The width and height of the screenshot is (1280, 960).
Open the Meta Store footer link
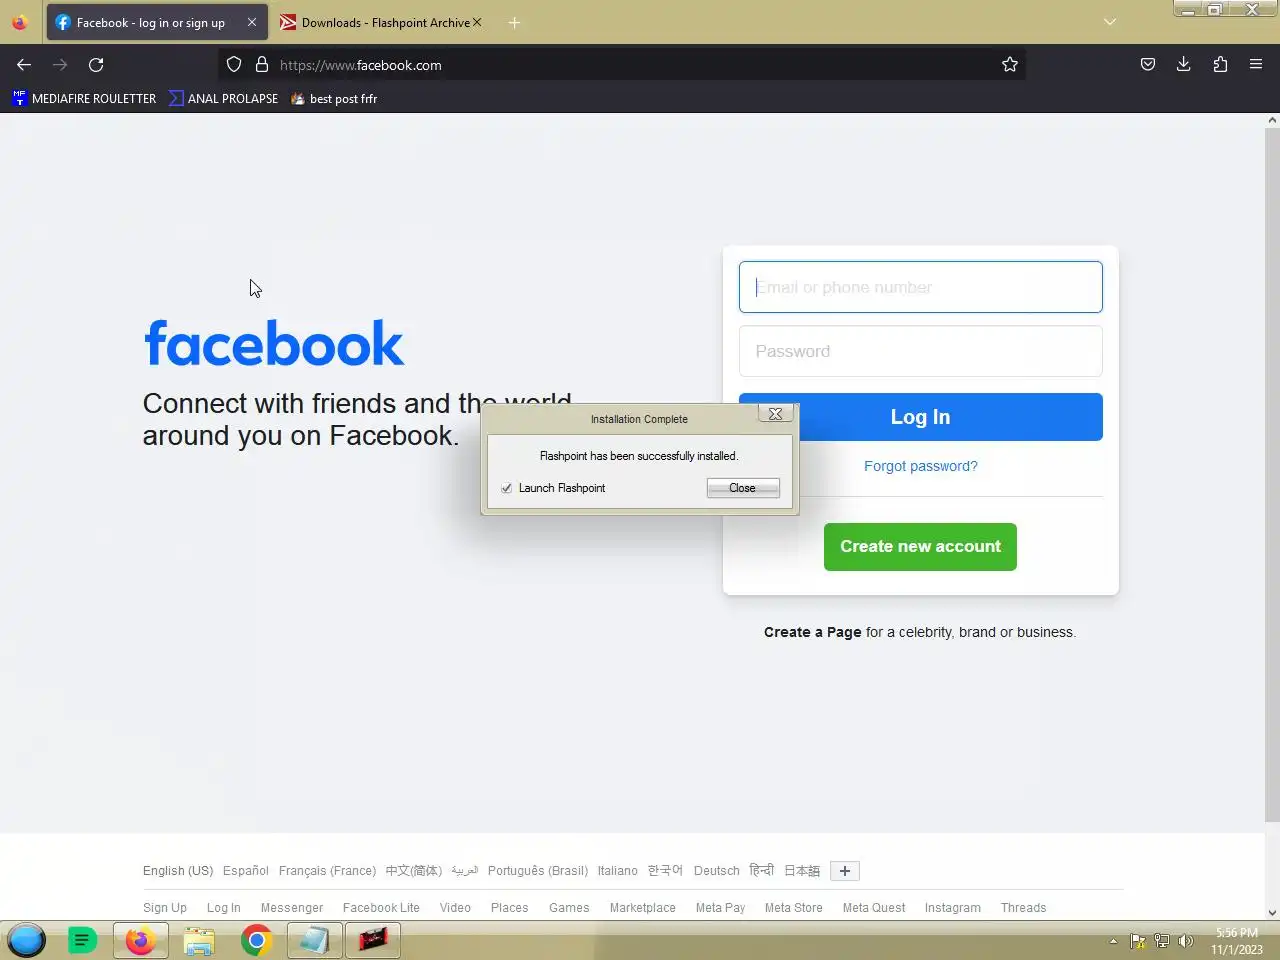click(x=794, y=908)
